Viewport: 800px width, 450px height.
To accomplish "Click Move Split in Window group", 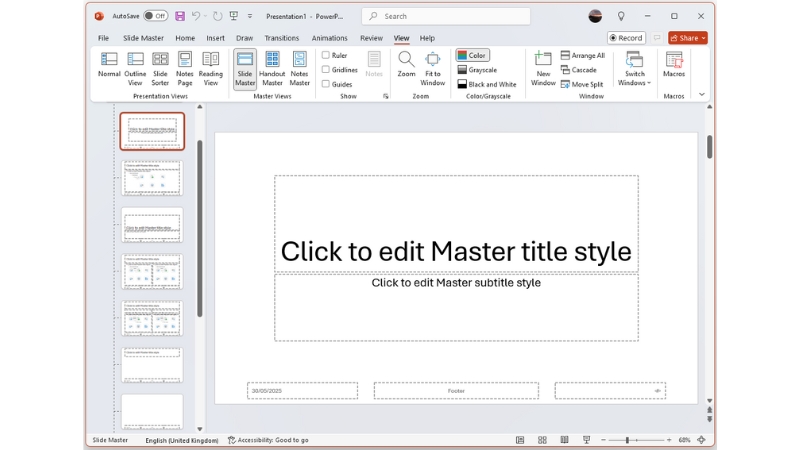I will tap(582, 84).
